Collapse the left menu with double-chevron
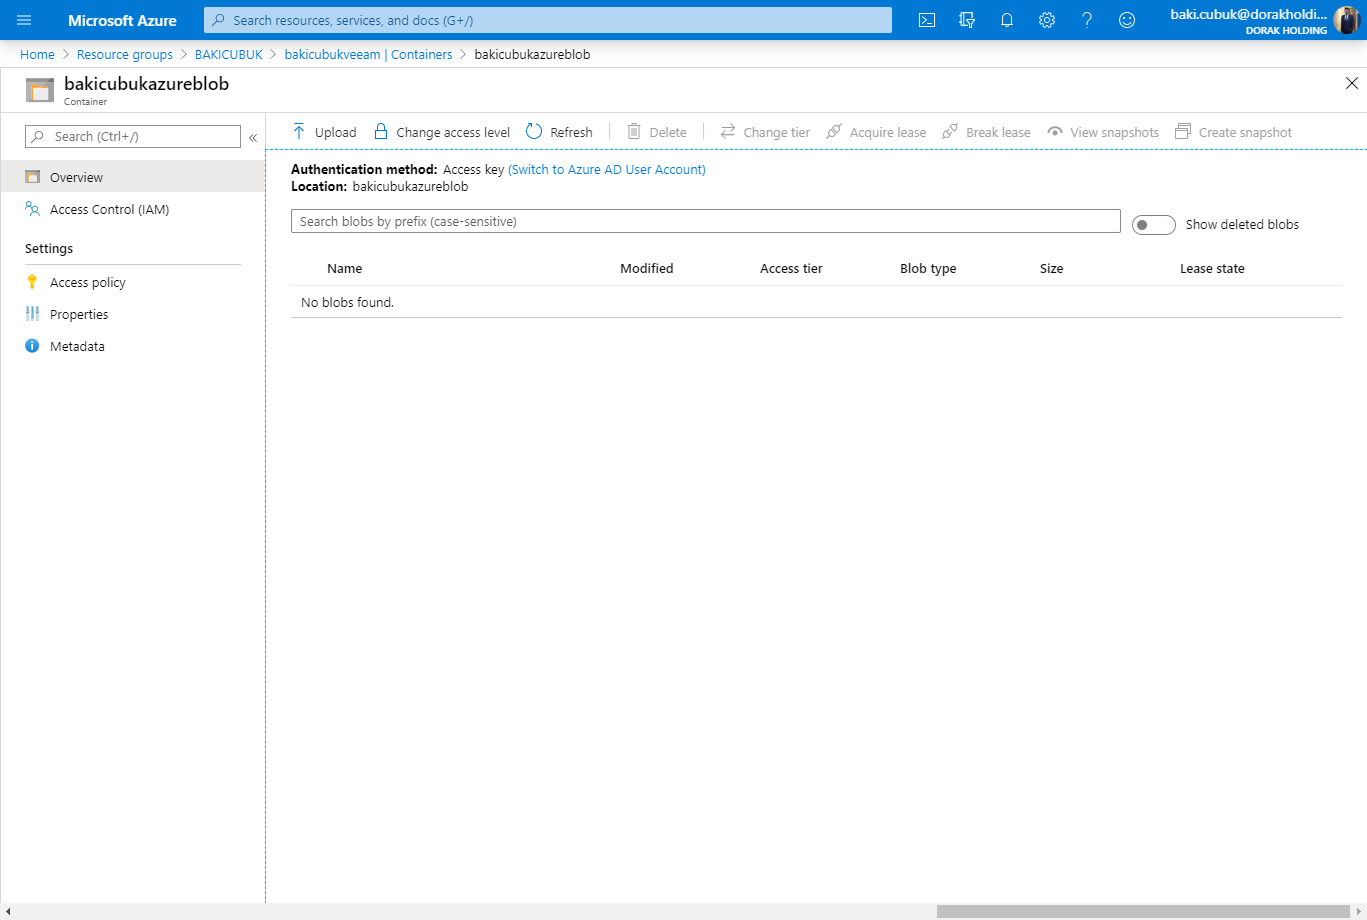The height and width of the screenshot is (920, 1367). (x=253, y=137)
